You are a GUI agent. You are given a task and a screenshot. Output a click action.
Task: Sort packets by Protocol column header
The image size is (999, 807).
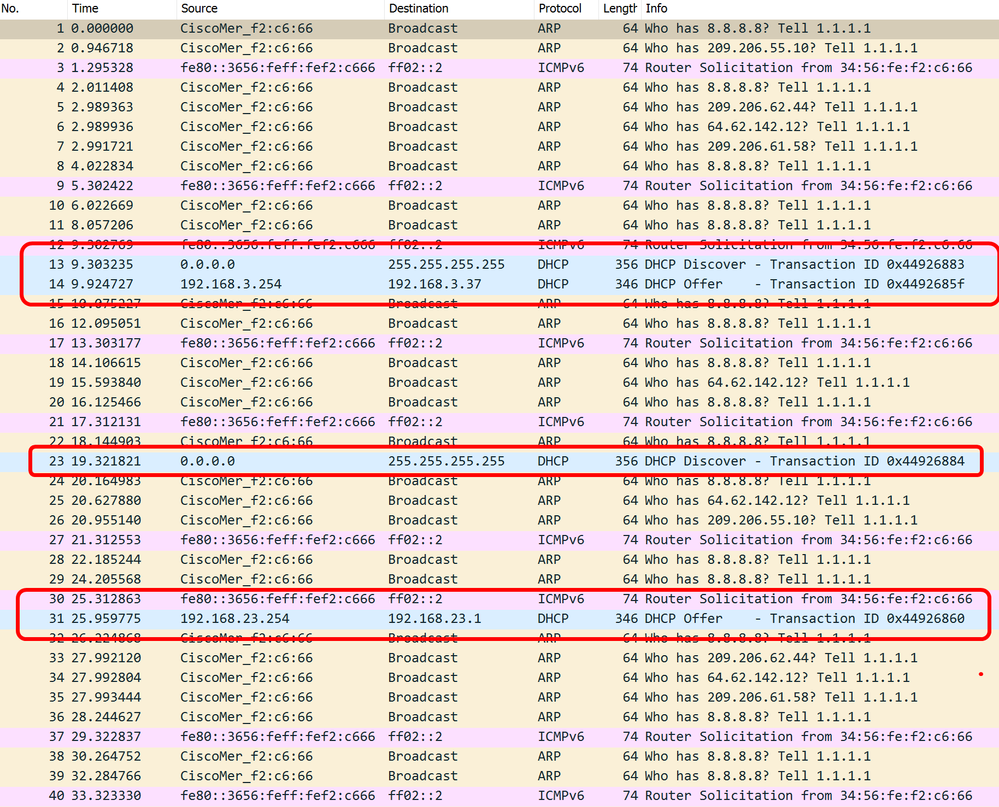[563, 8]
